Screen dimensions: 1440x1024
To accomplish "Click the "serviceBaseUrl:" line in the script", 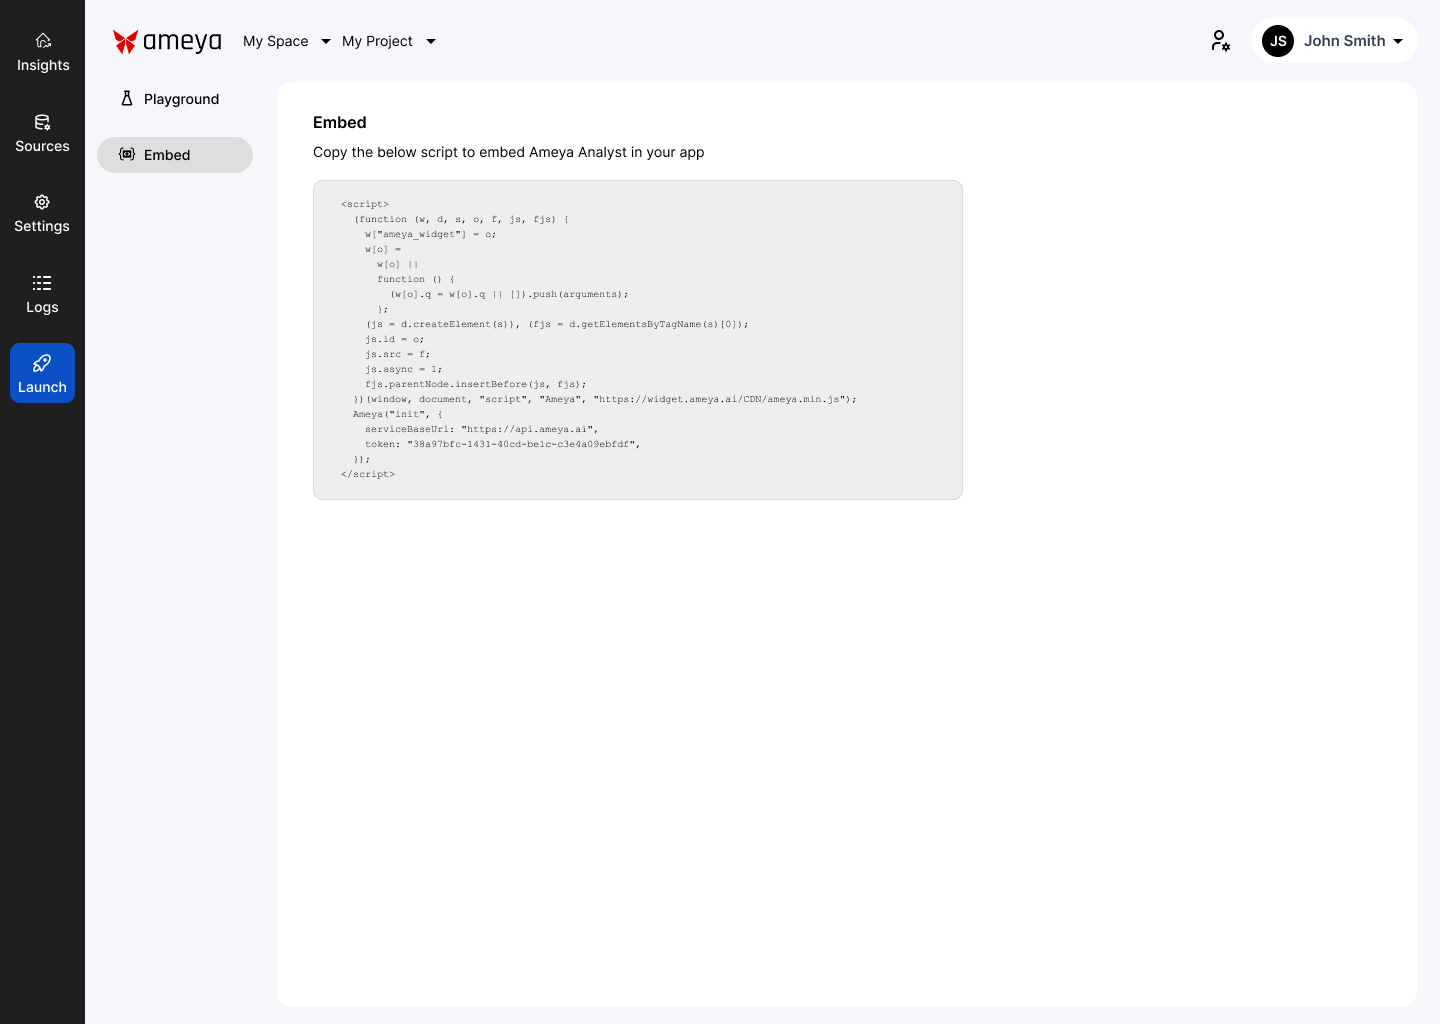I will coord(481,429).
